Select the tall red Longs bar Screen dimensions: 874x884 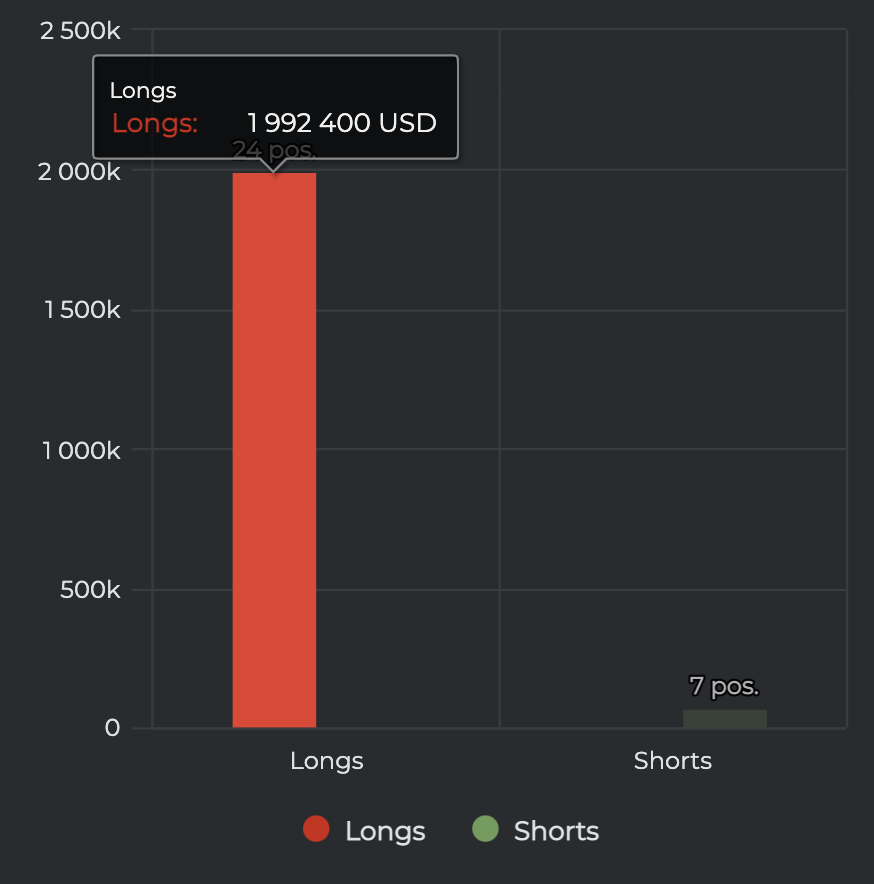tap(274, 450)
